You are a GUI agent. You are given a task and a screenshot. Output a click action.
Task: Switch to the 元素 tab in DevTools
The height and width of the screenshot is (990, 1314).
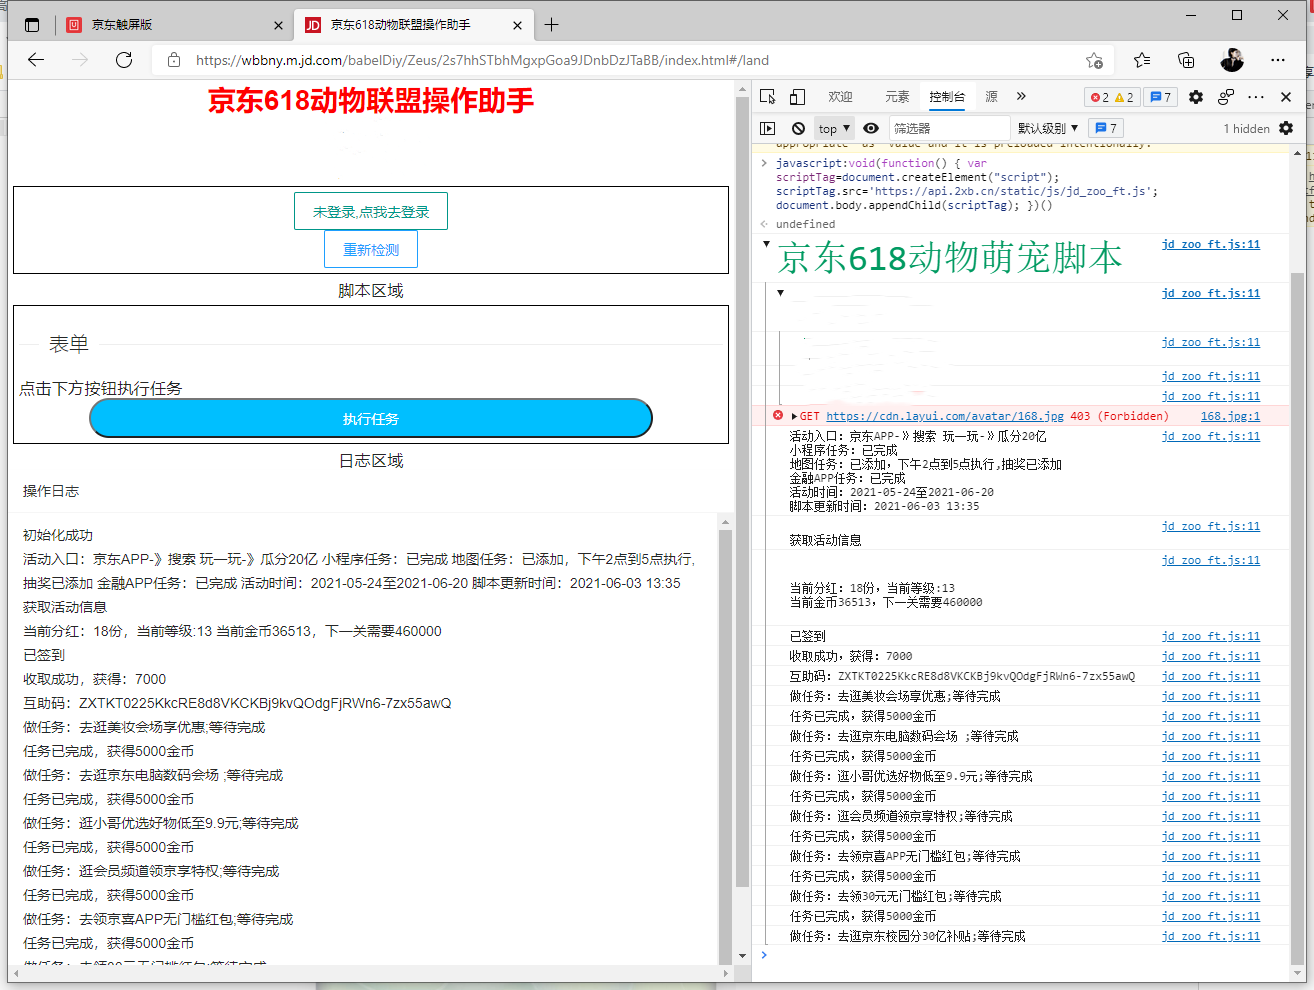point(896,96)
